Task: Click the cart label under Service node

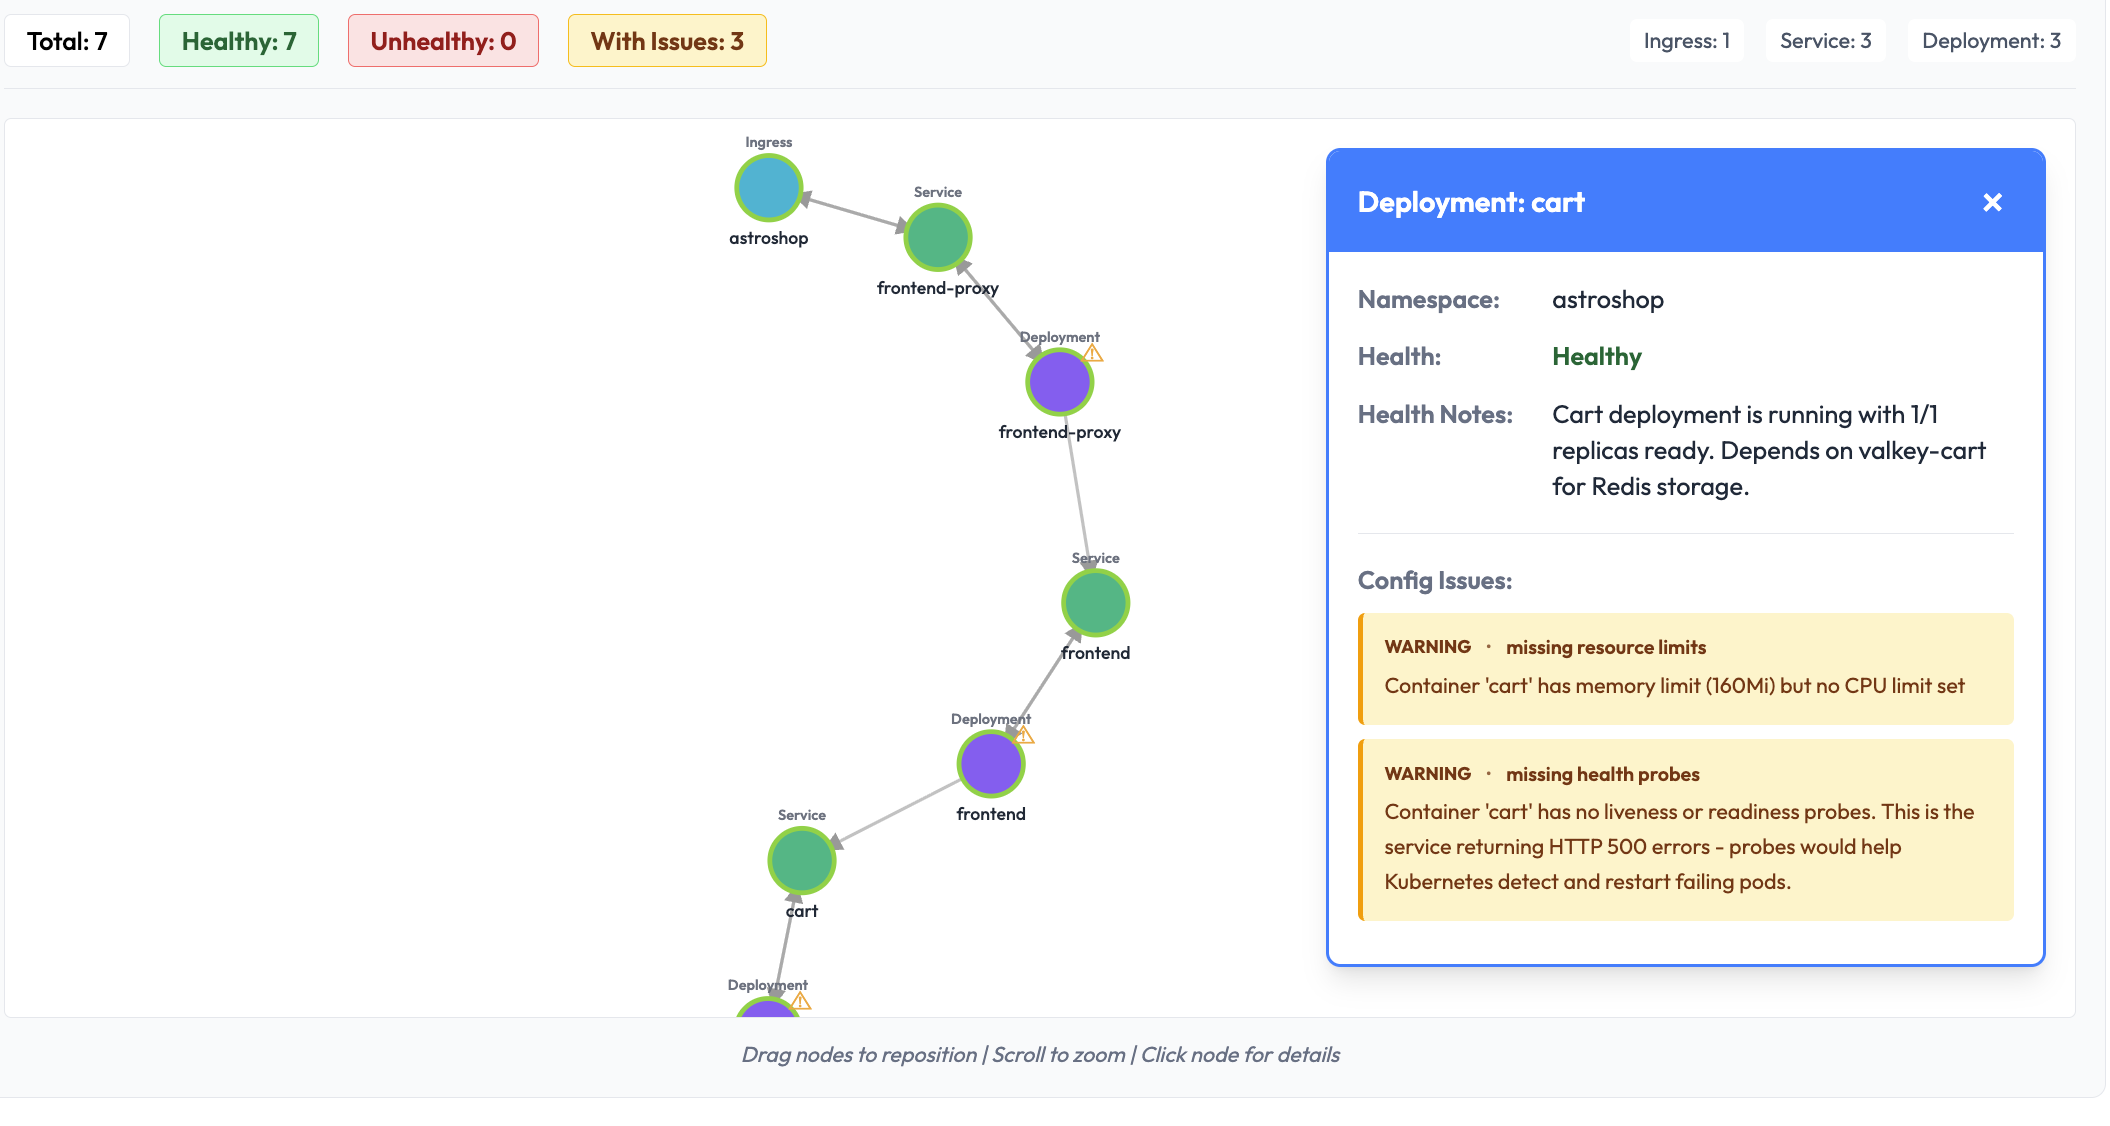Action: tap(802, 911)
